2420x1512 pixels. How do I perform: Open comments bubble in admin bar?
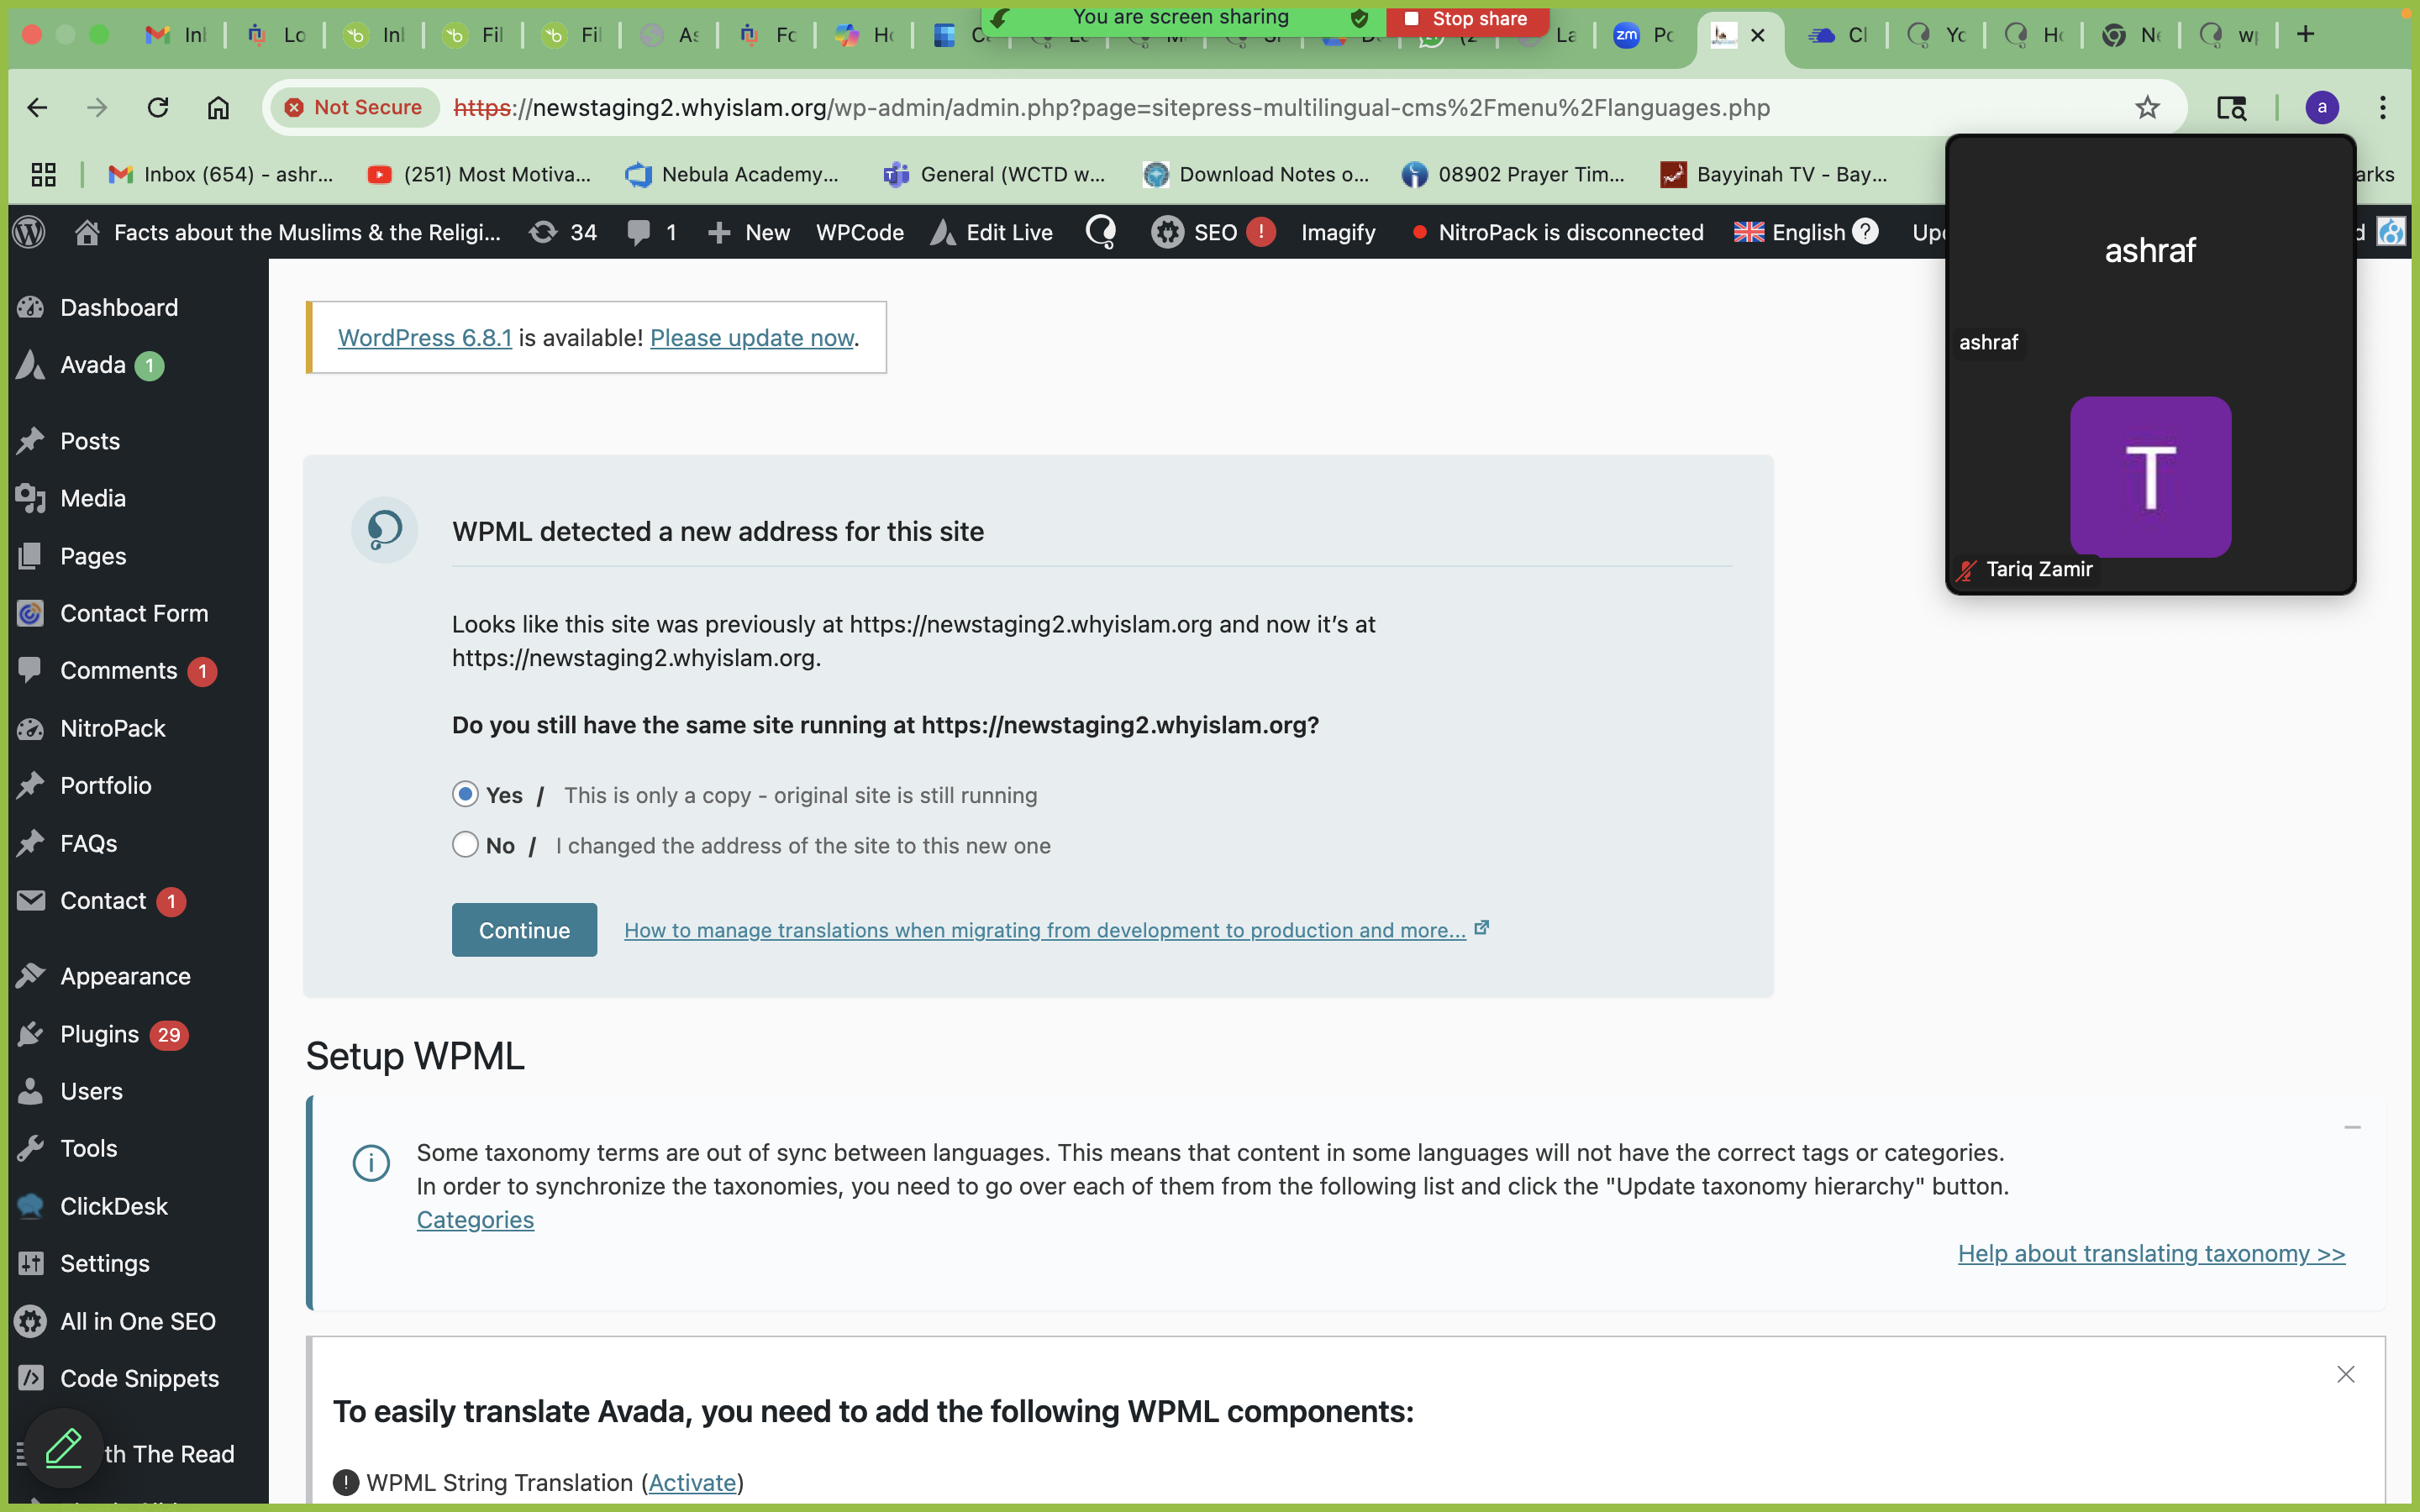click(652, 233)
